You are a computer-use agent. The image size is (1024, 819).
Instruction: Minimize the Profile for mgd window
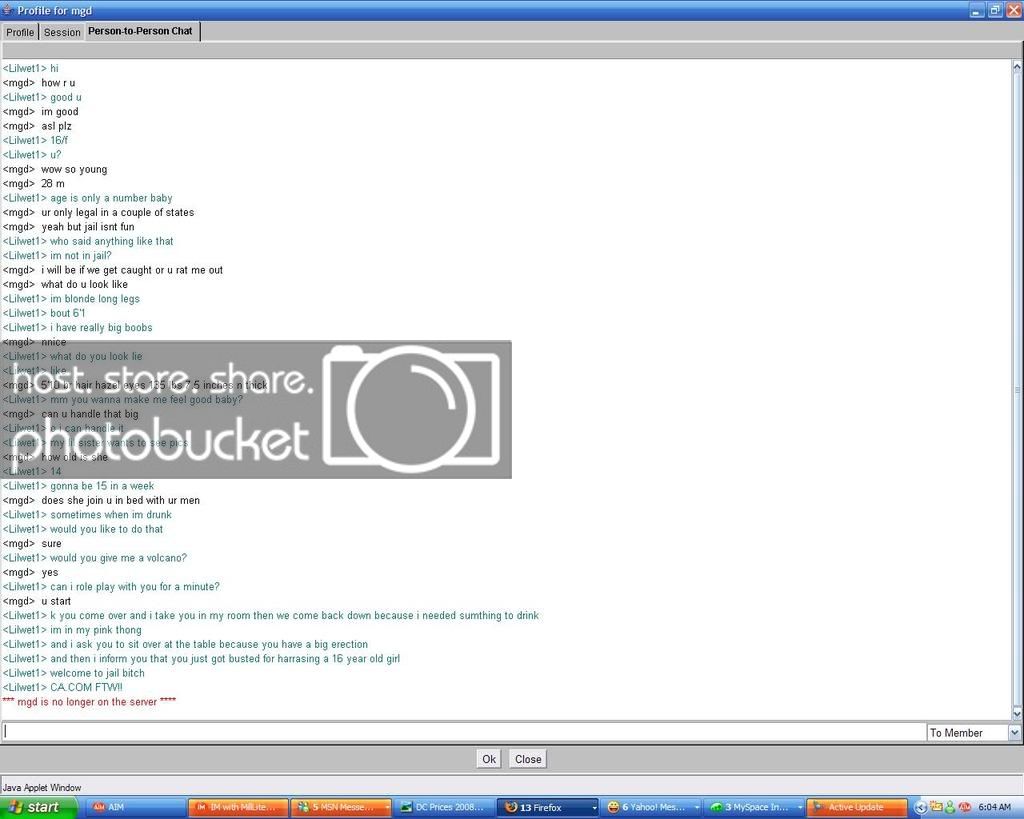coord(976,10)
